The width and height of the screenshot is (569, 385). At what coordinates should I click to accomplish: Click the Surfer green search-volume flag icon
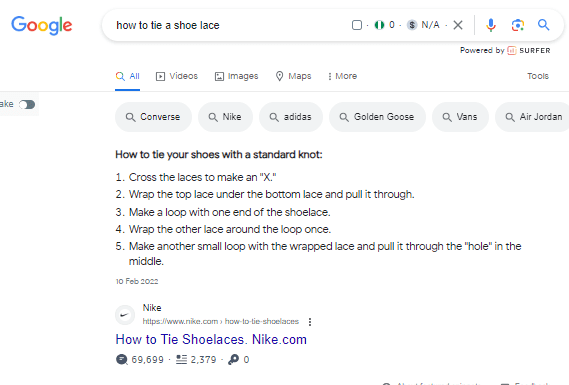click(379, 25)
